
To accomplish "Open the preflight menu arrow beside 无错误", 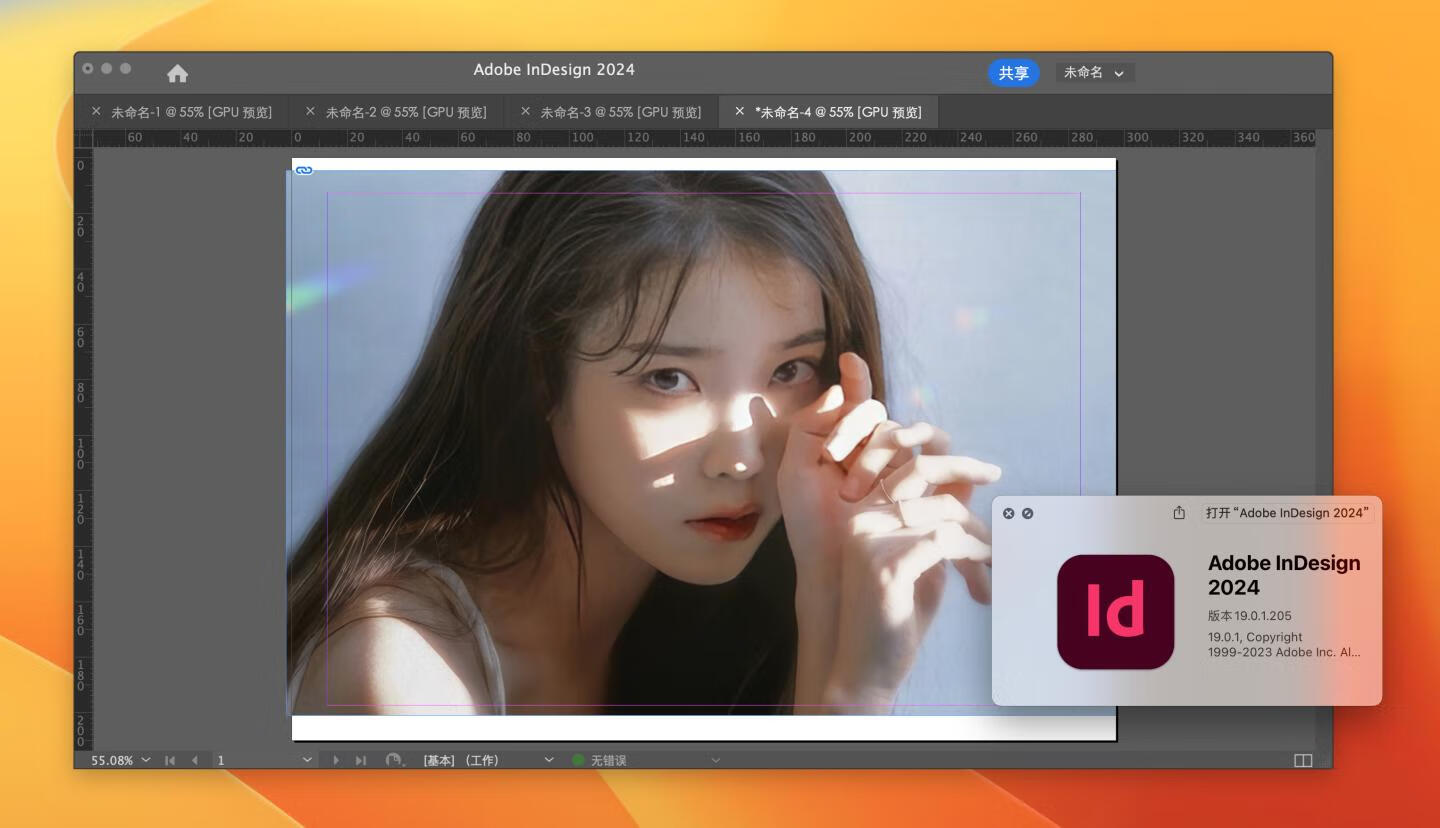I will (715, 760).
